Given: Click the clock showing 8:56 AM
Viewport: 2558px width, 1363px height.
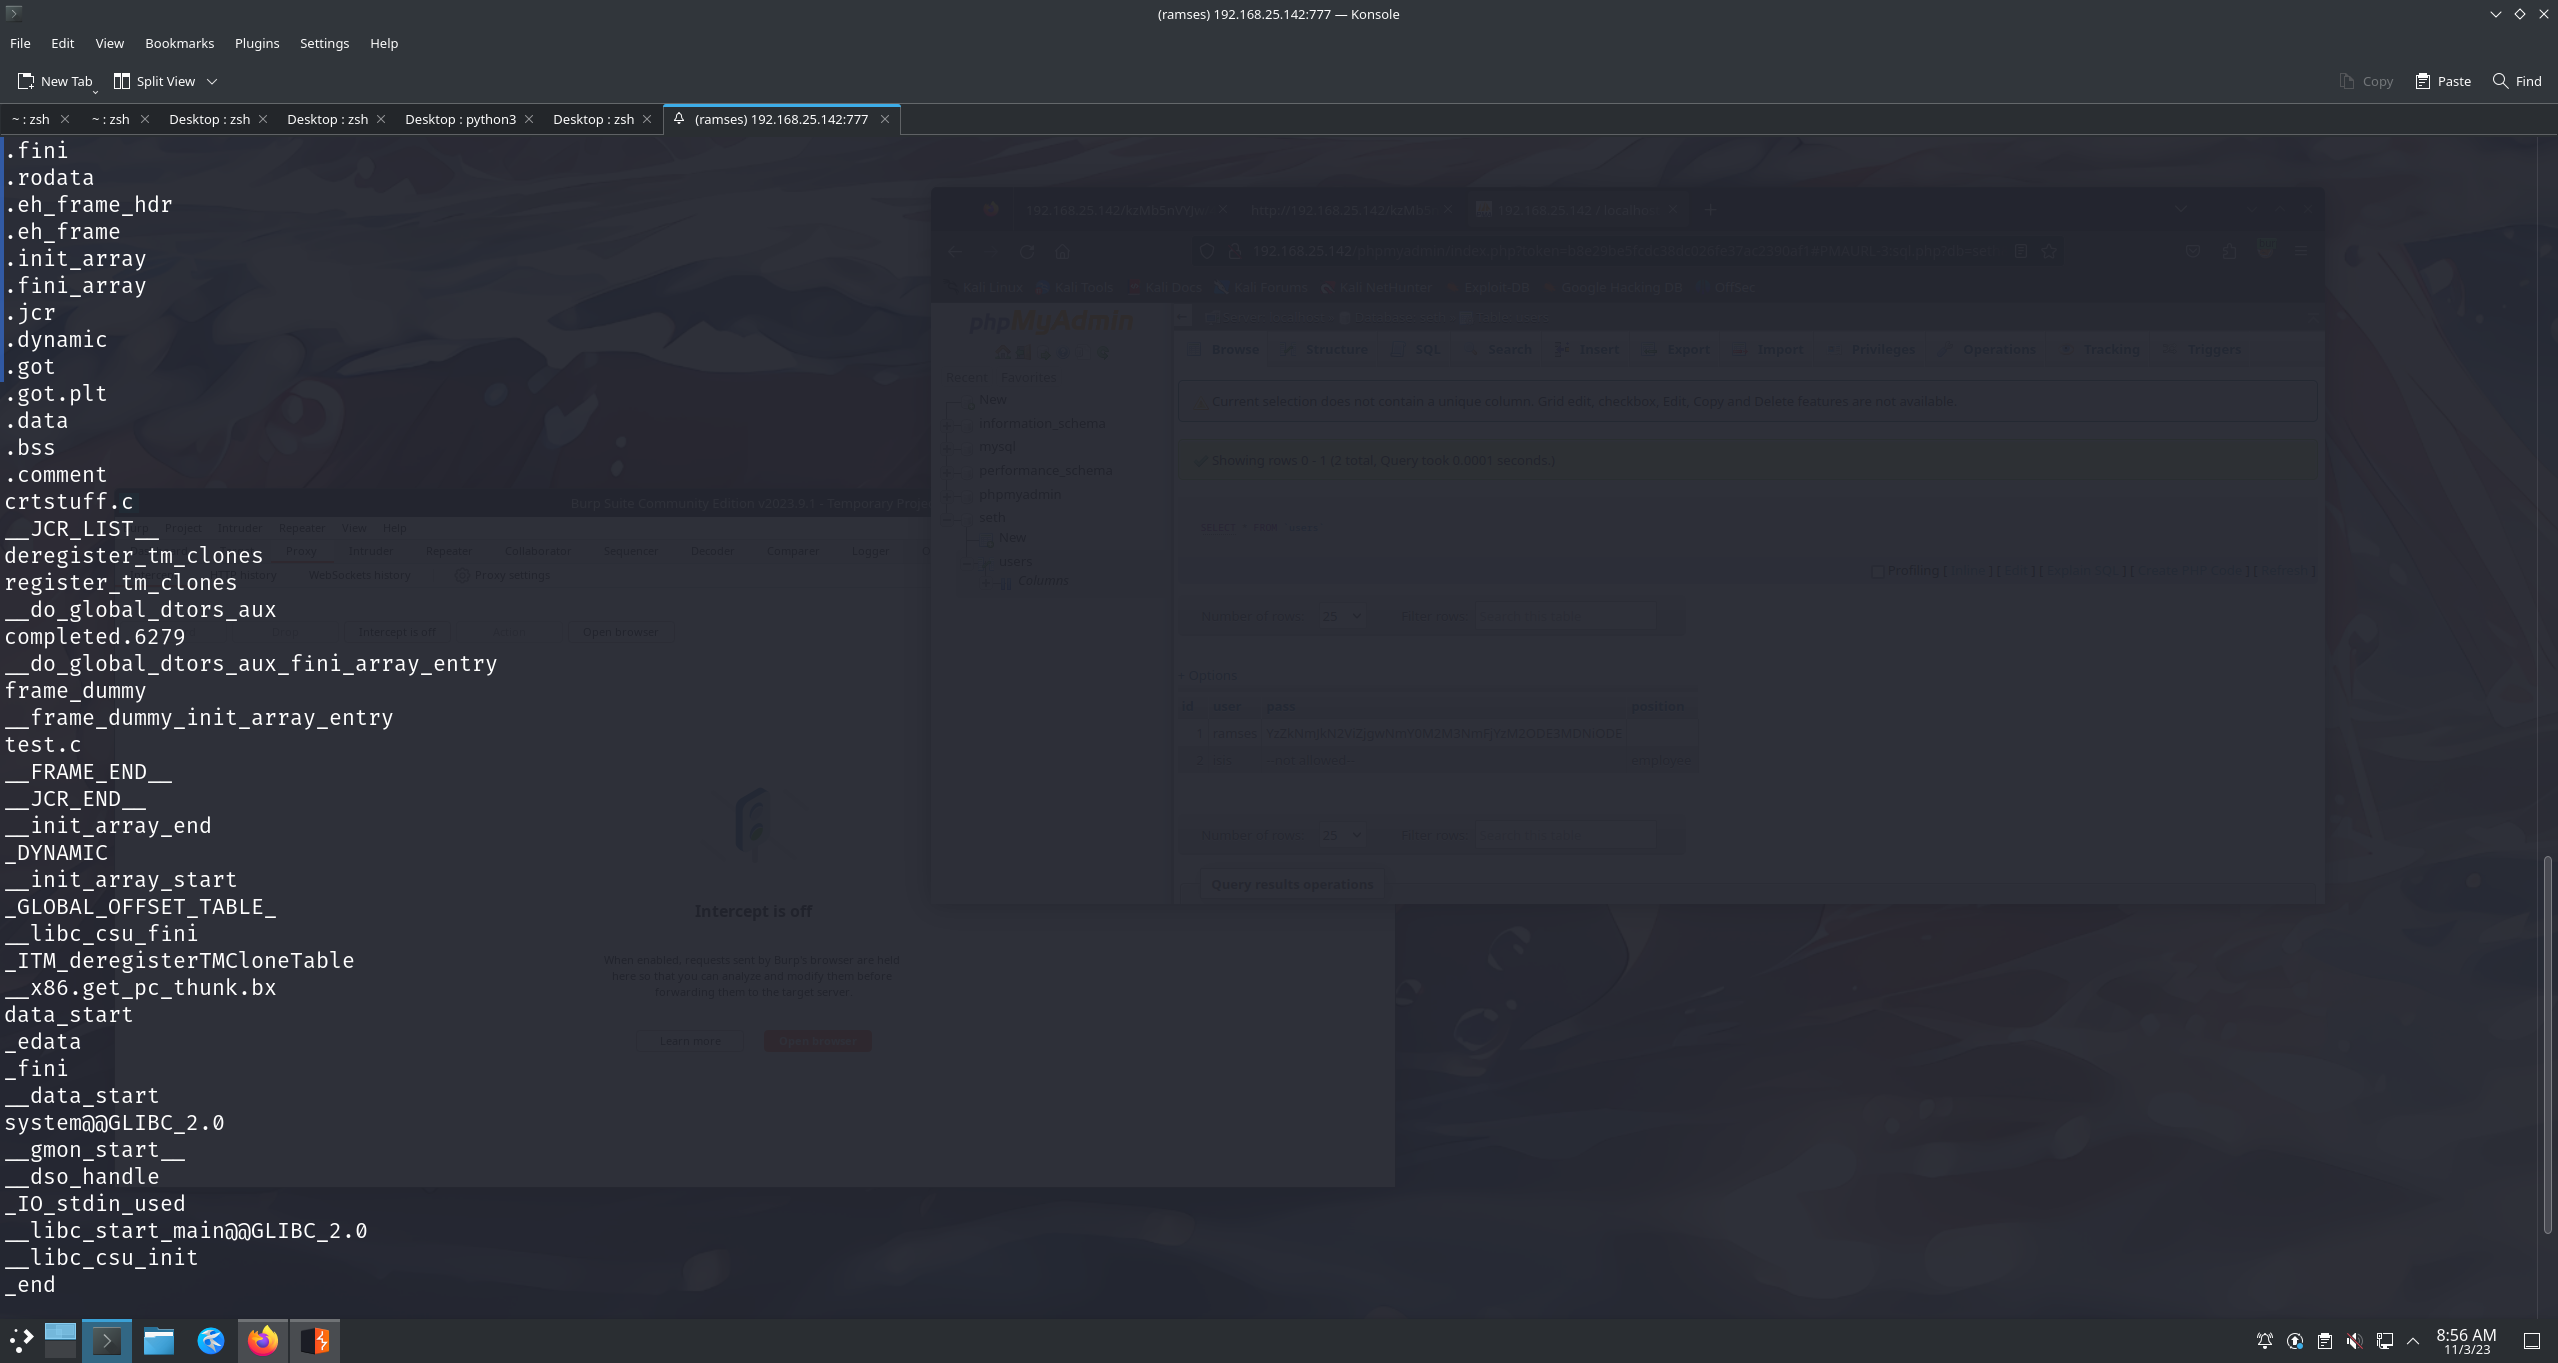Looking at the screenshot, I should pyautogui.click(x=2465, y=1341).
